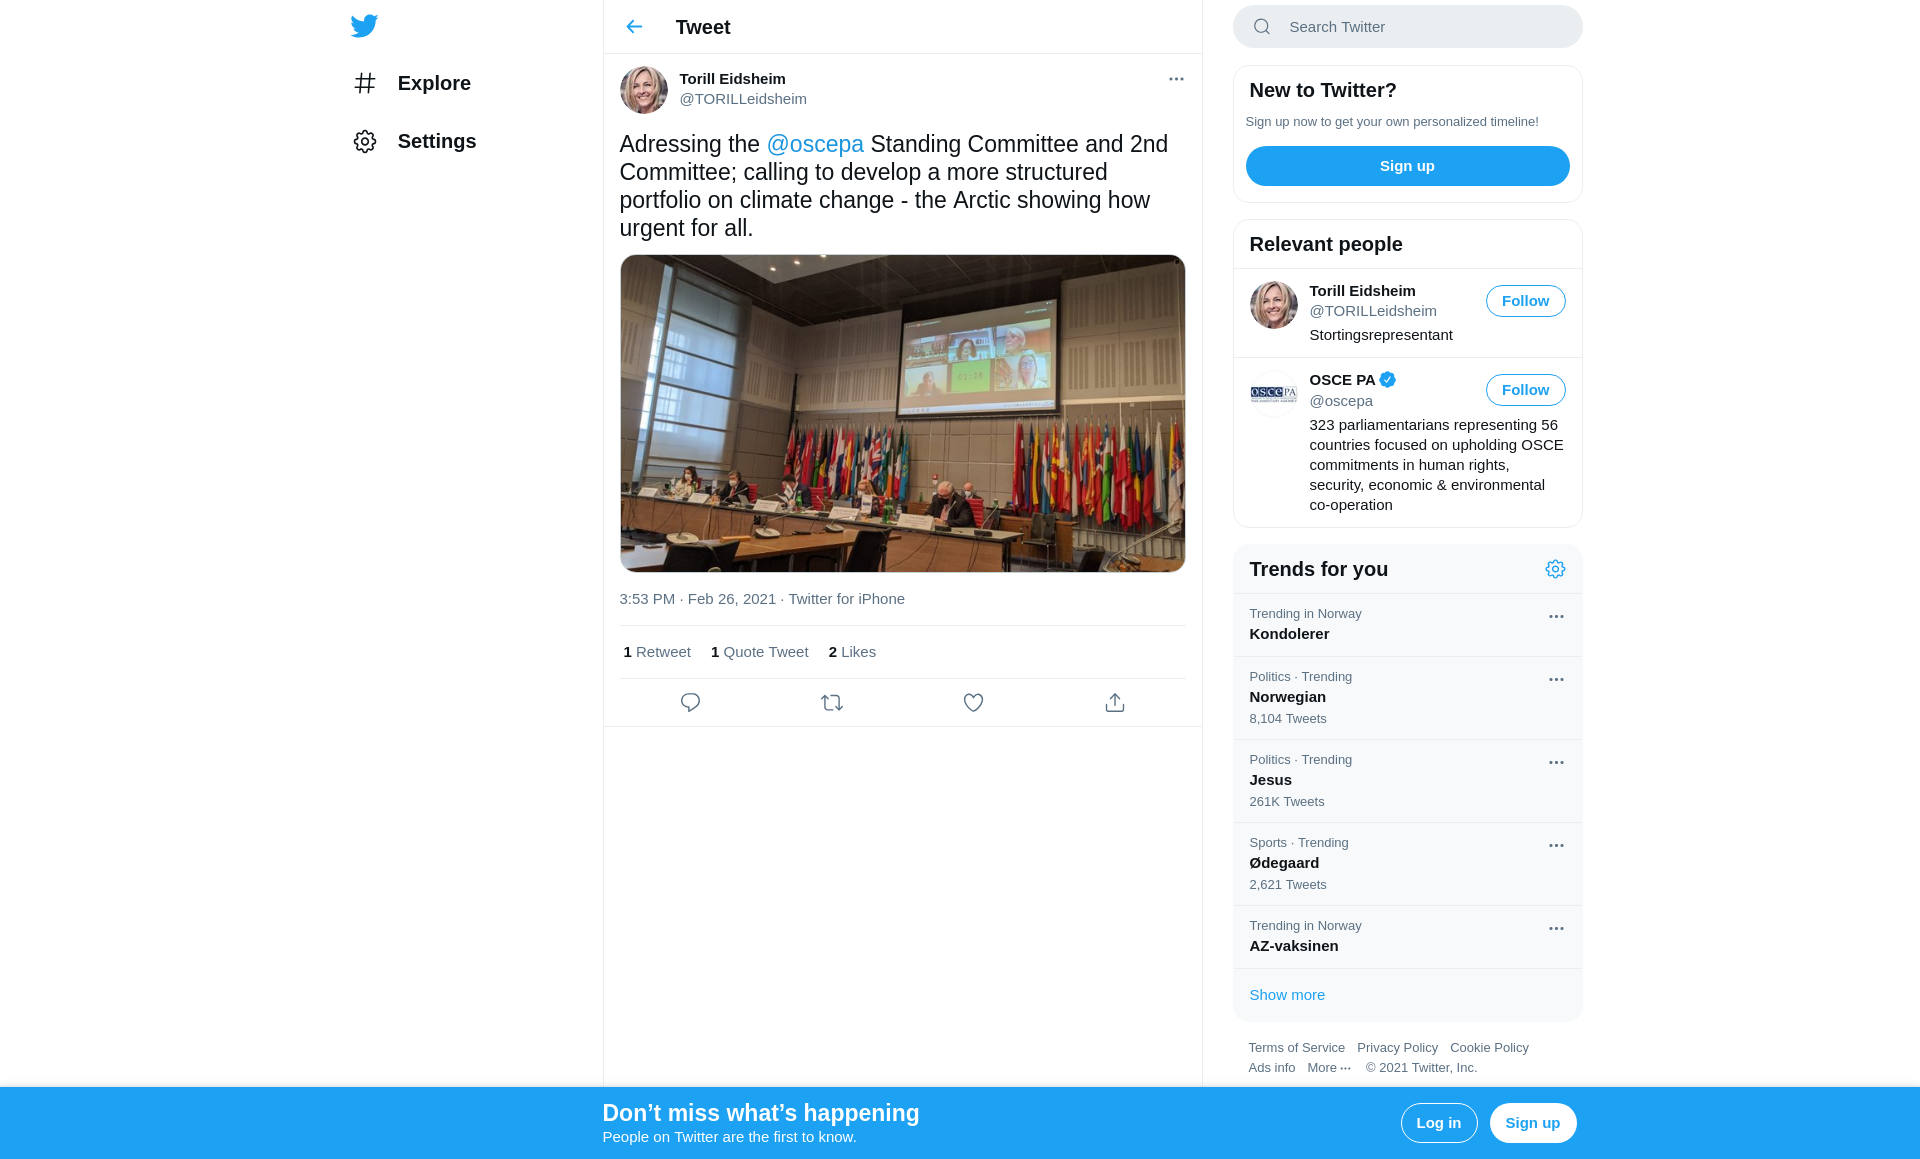Expand the footer More menu
This screenshot has height=1159, width=1920.
tap(1328, 1068)
